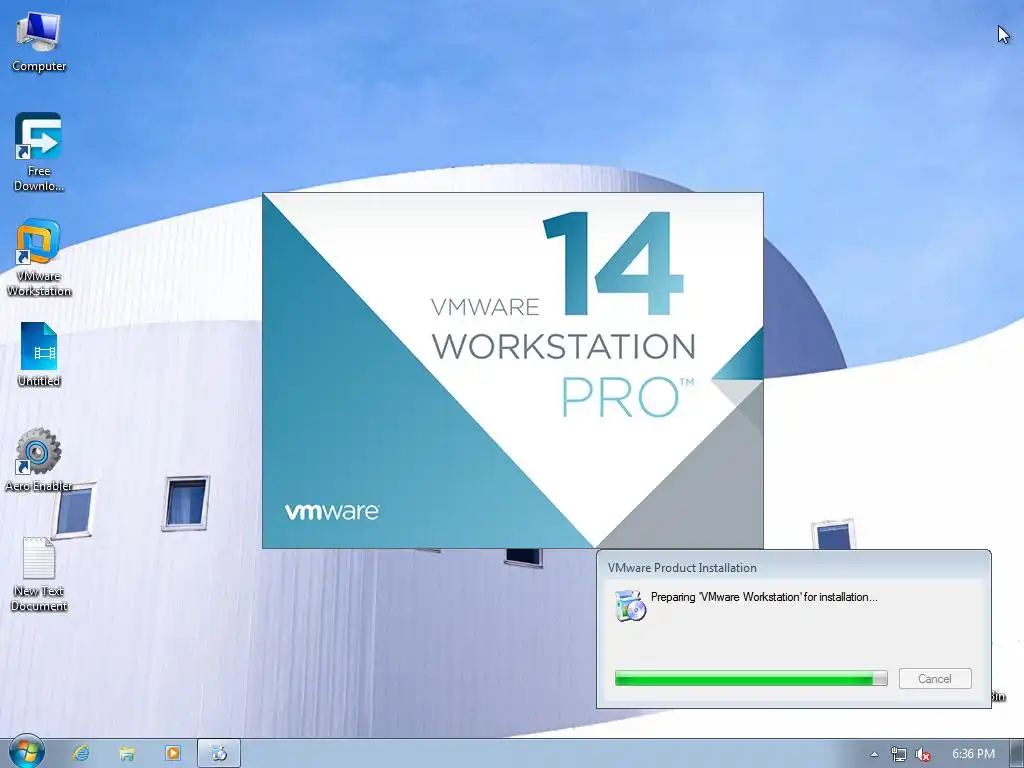The image size is (1024, 768).
Task: Click the muted volume tray icon
Action: (x=923, y=754)
